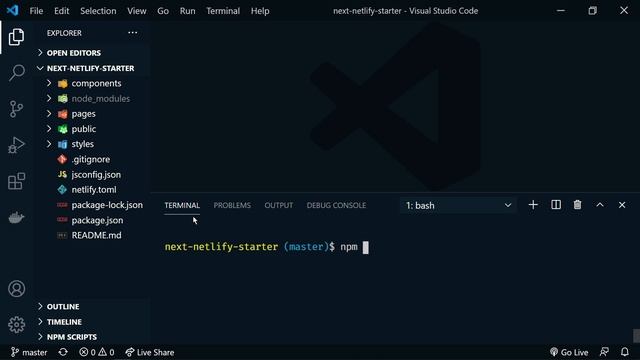Open the Accounts icon in activity bar
The width and height of the screenshot is (640, 360).
point(16,289)
